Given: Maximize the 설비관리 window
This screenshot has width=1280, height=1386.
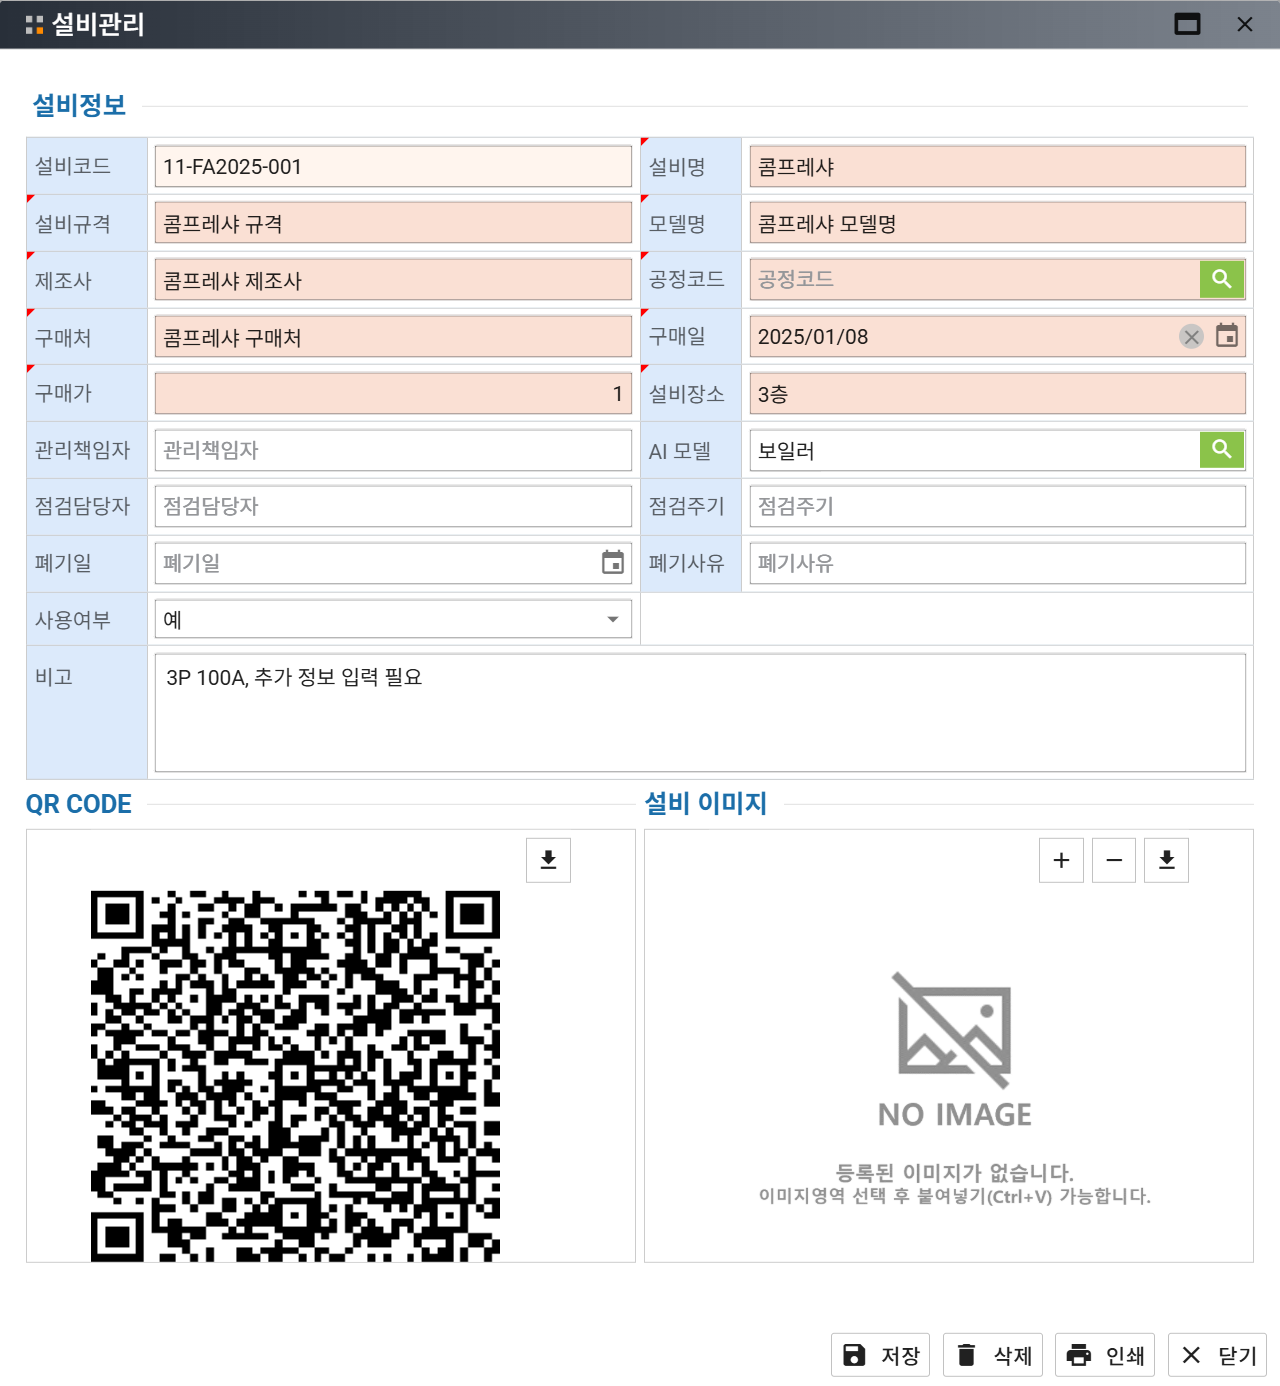Looking at the screenshot, I should pos(1187,24).
